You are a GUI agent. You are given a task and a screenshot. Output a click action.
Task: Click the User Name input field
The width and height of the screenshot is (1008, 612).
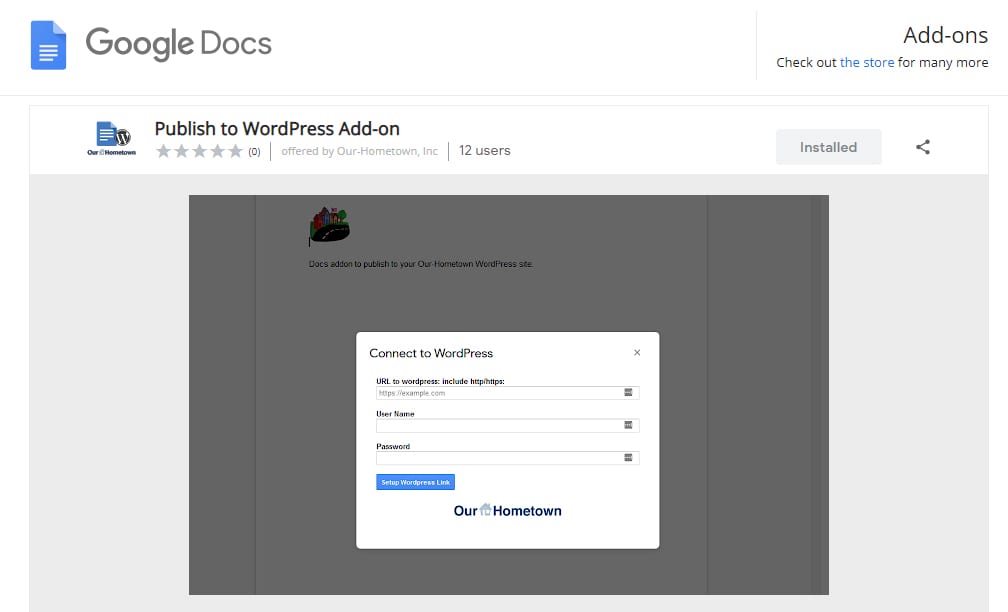[507, 426]
